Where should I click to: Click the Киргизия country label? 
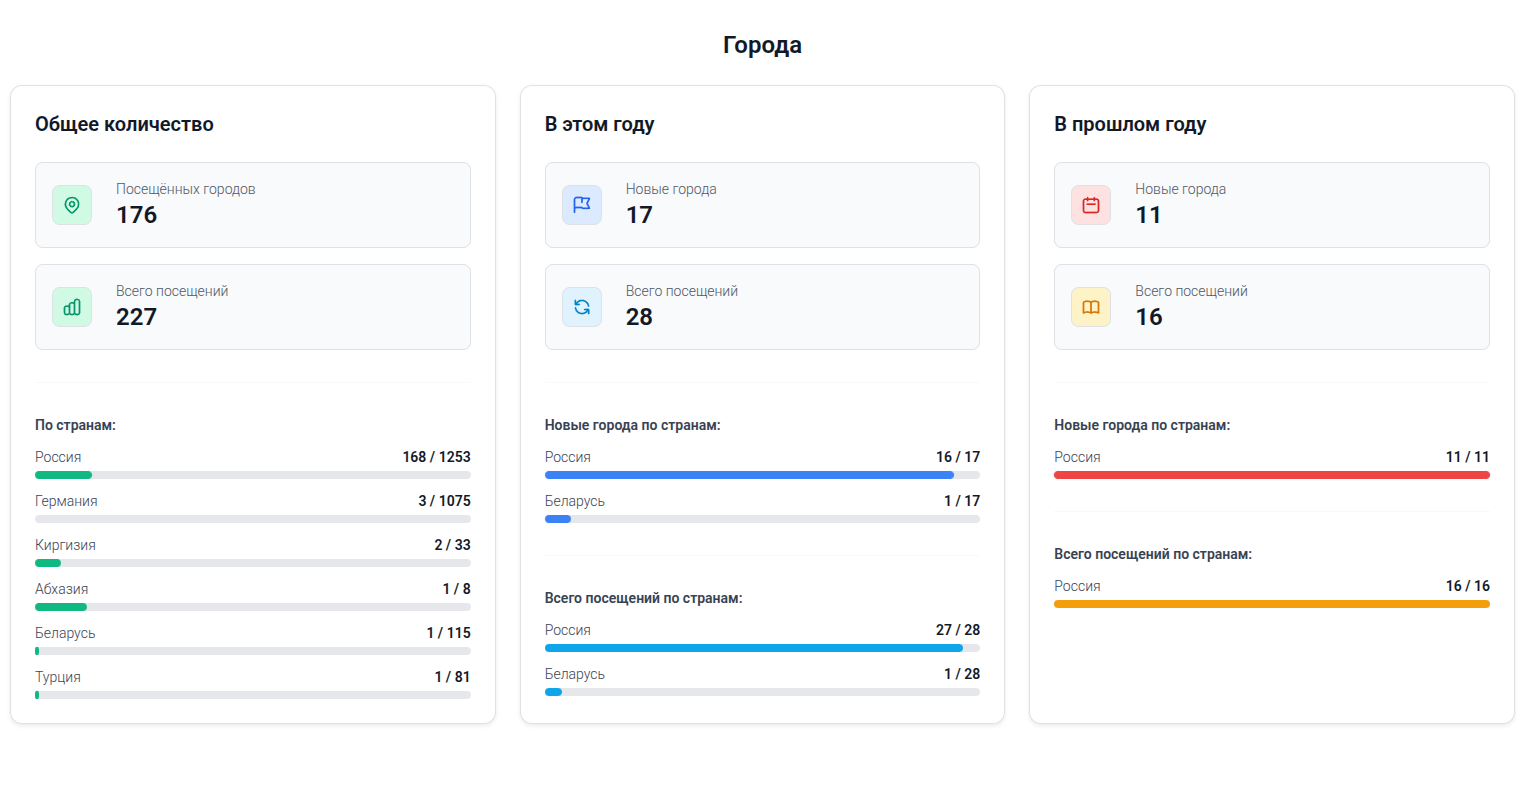coord(65,545)
